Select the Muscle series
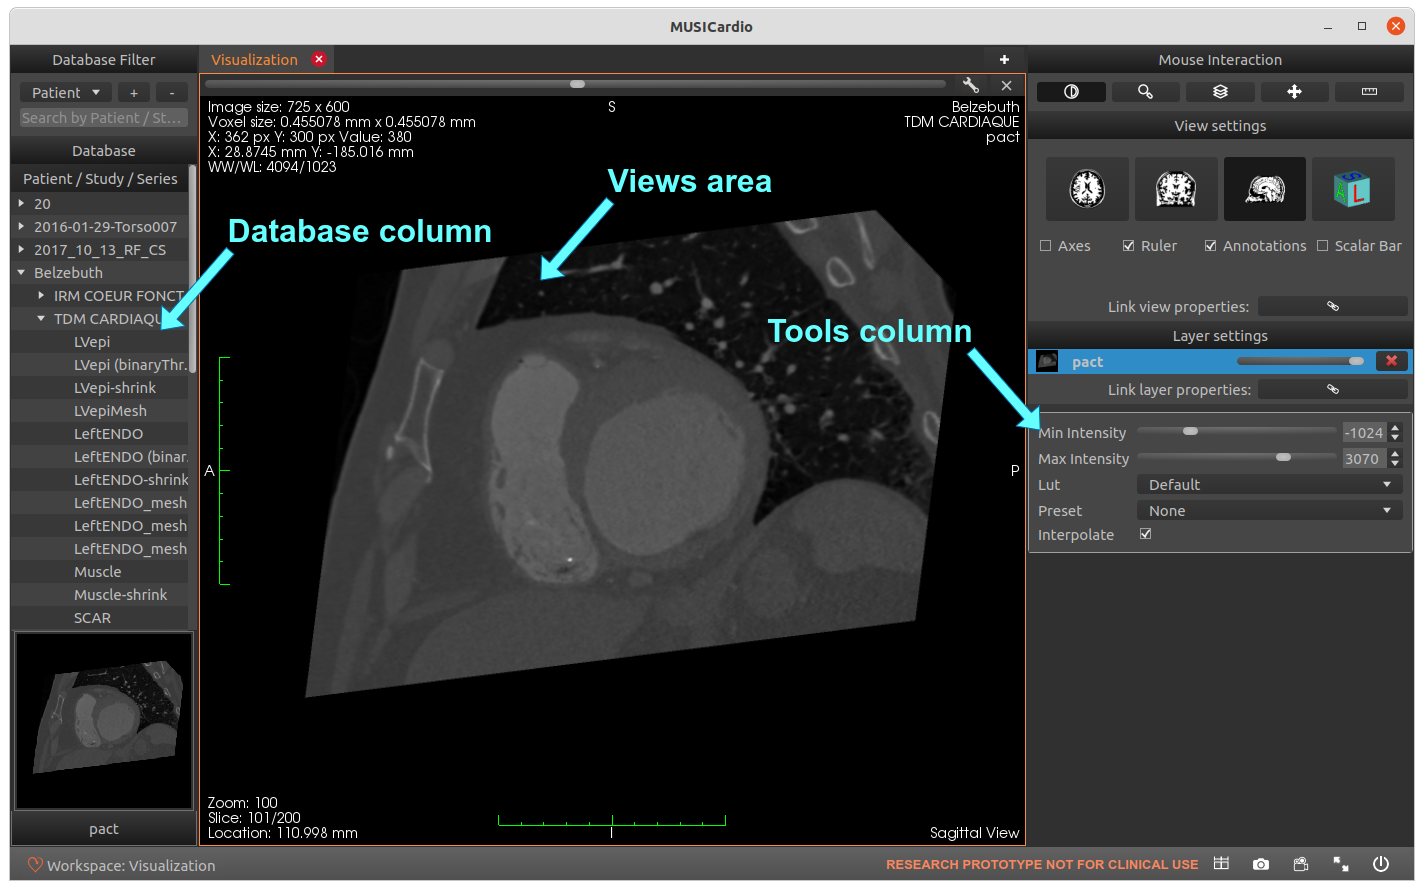This screenshot has width=1425, height=891. pos(97,571)
